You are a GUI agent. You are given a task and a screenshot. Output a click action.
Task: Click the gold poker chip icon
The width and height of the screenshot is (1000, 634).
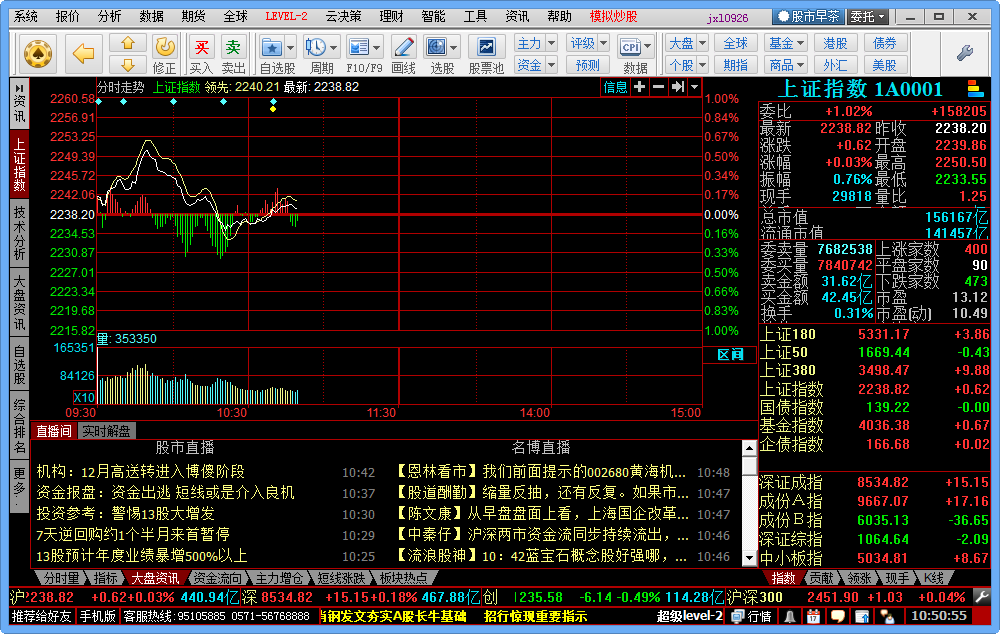pos(38,54)
